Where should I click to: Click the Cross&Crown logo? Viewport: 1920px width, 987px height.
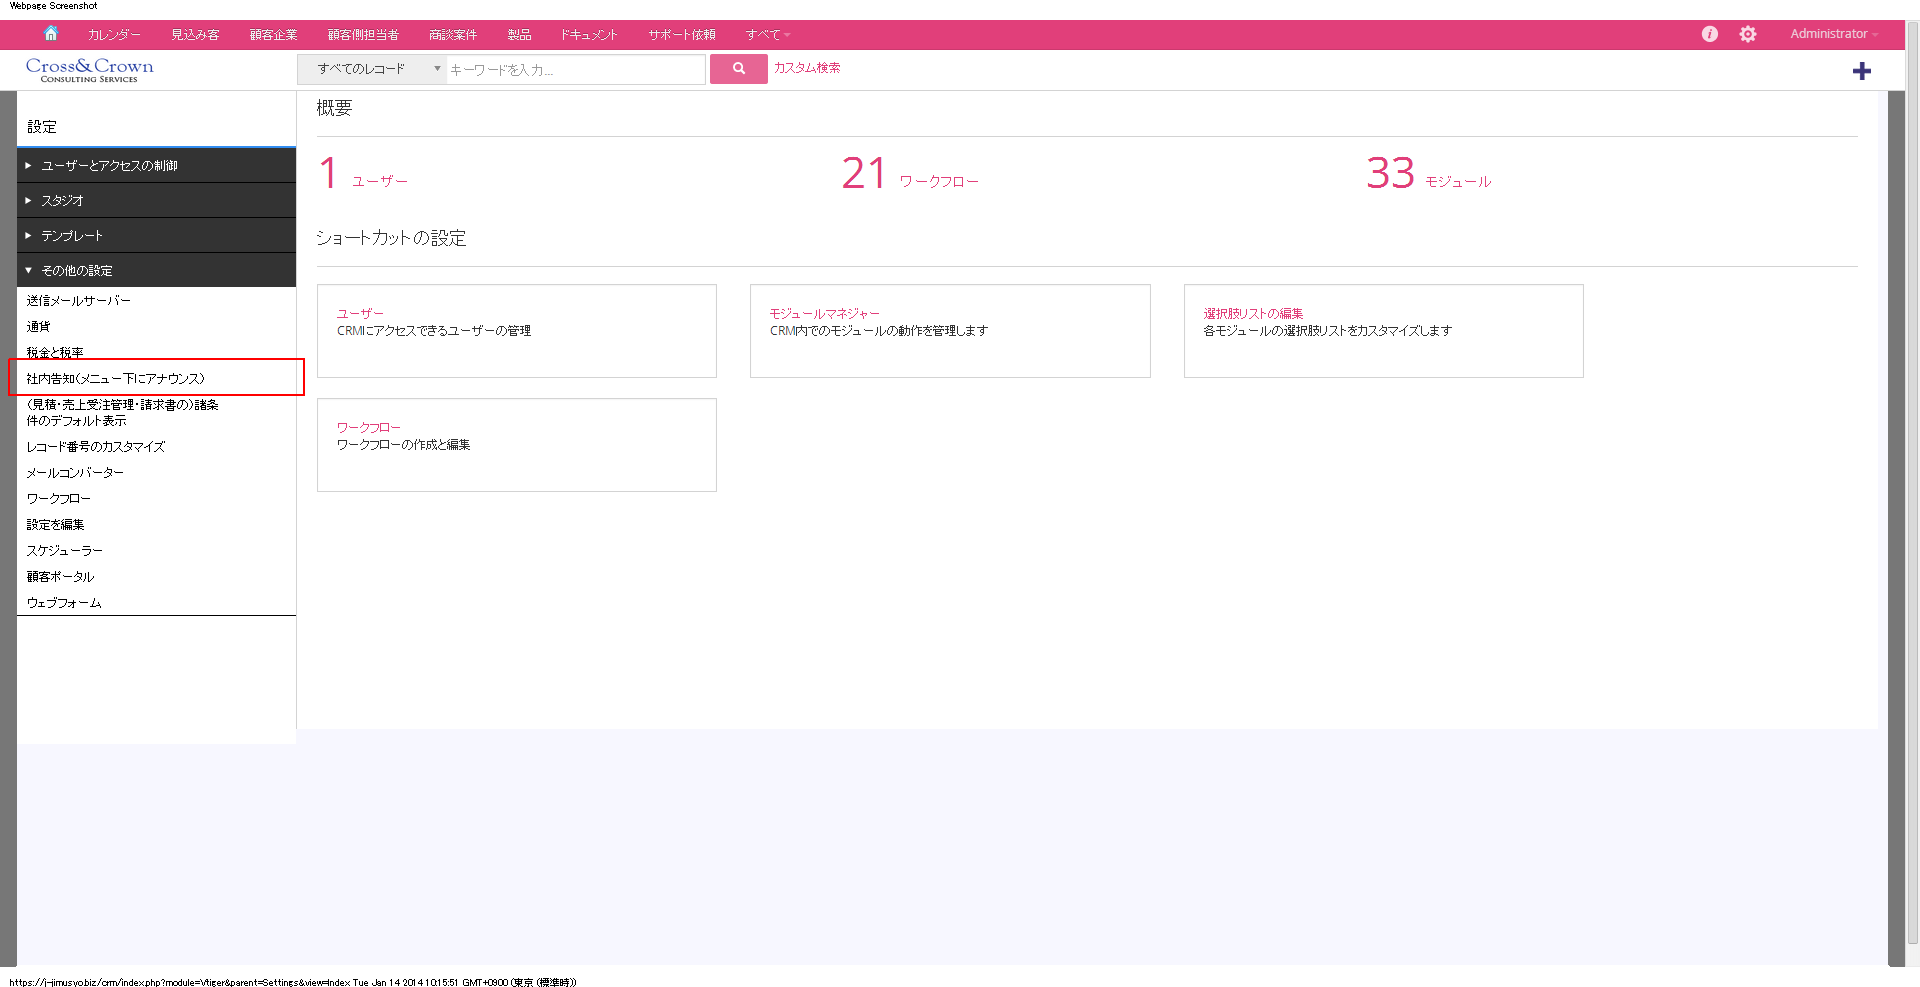pos(89,69)
